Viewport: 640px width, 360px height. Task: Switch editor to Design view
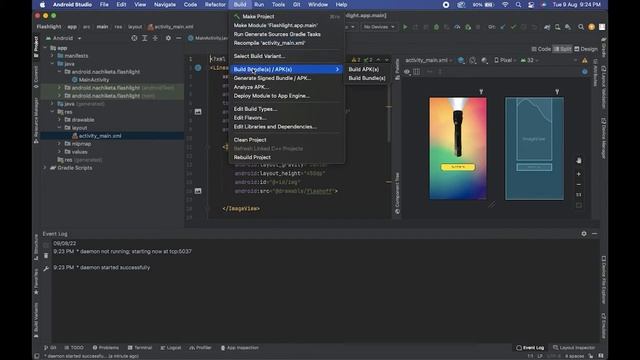tap(586, 49)
